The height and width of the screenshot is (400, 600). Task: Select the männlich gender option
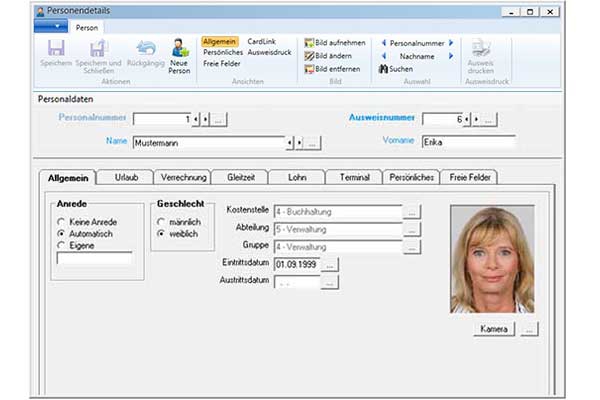[162, 220]
